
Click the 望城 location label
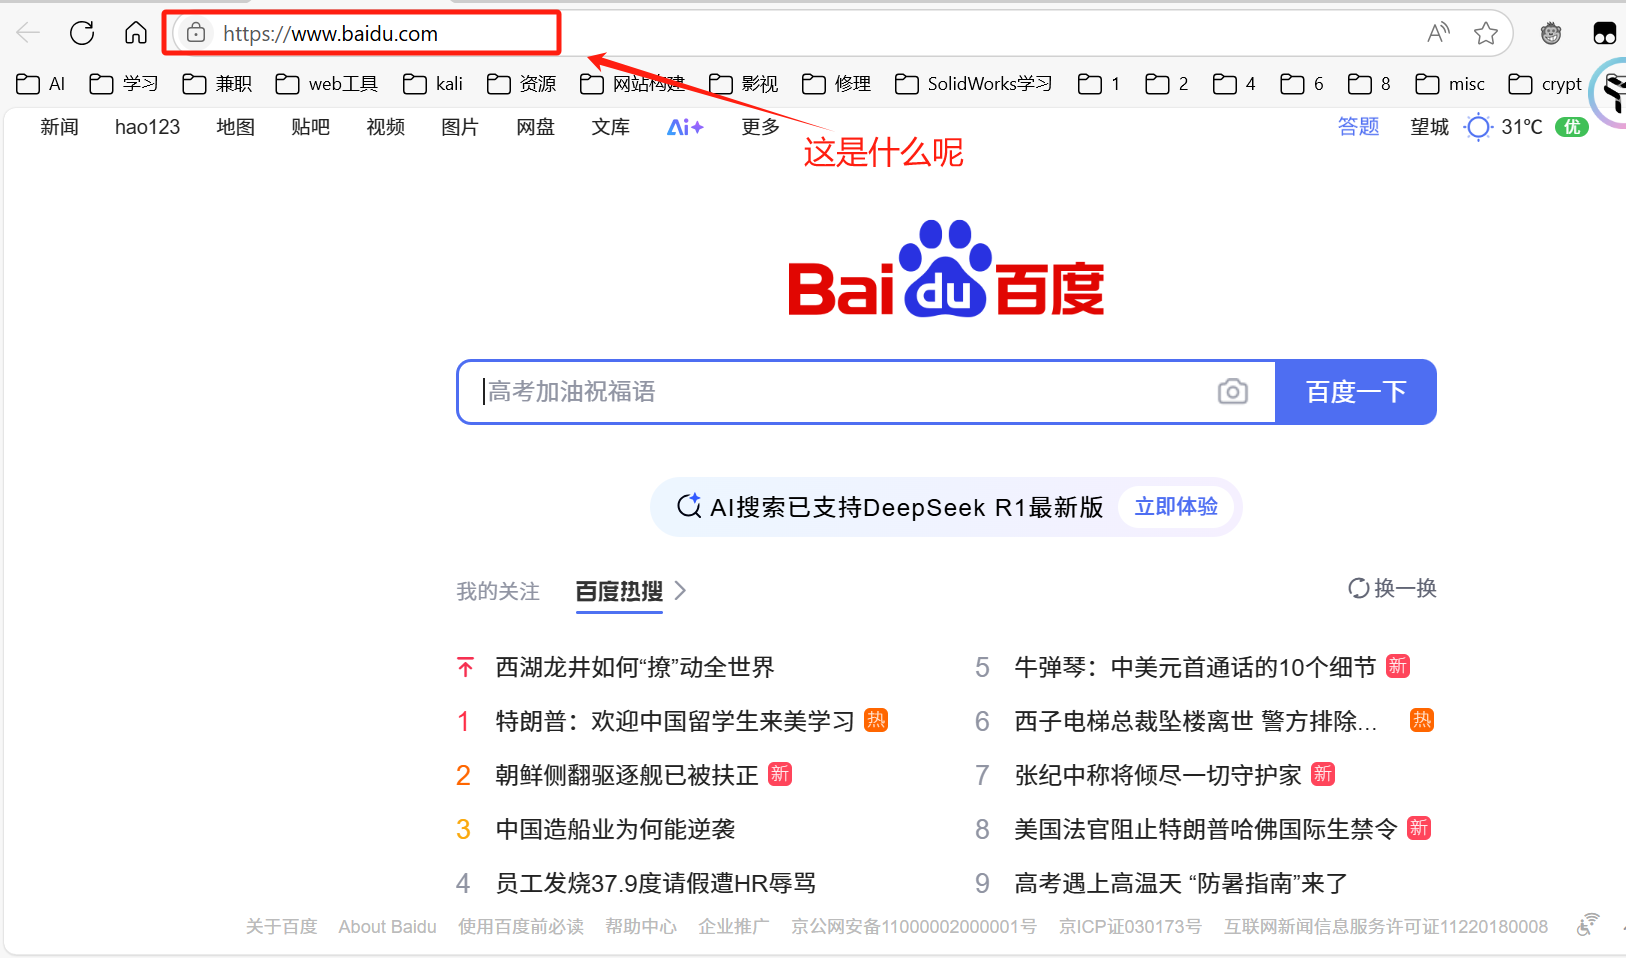click(x=1429, y=127)
